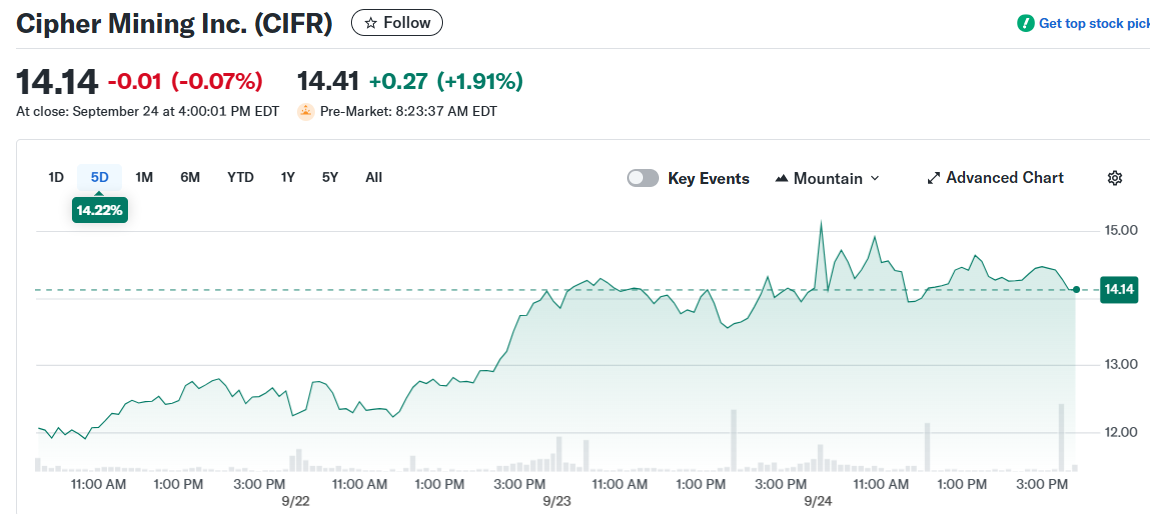The height and width of the screenshot is (514, 1150).
Task: Click the Pre-Market 8:23:37 AM EDT text
Action: point(409,112)
